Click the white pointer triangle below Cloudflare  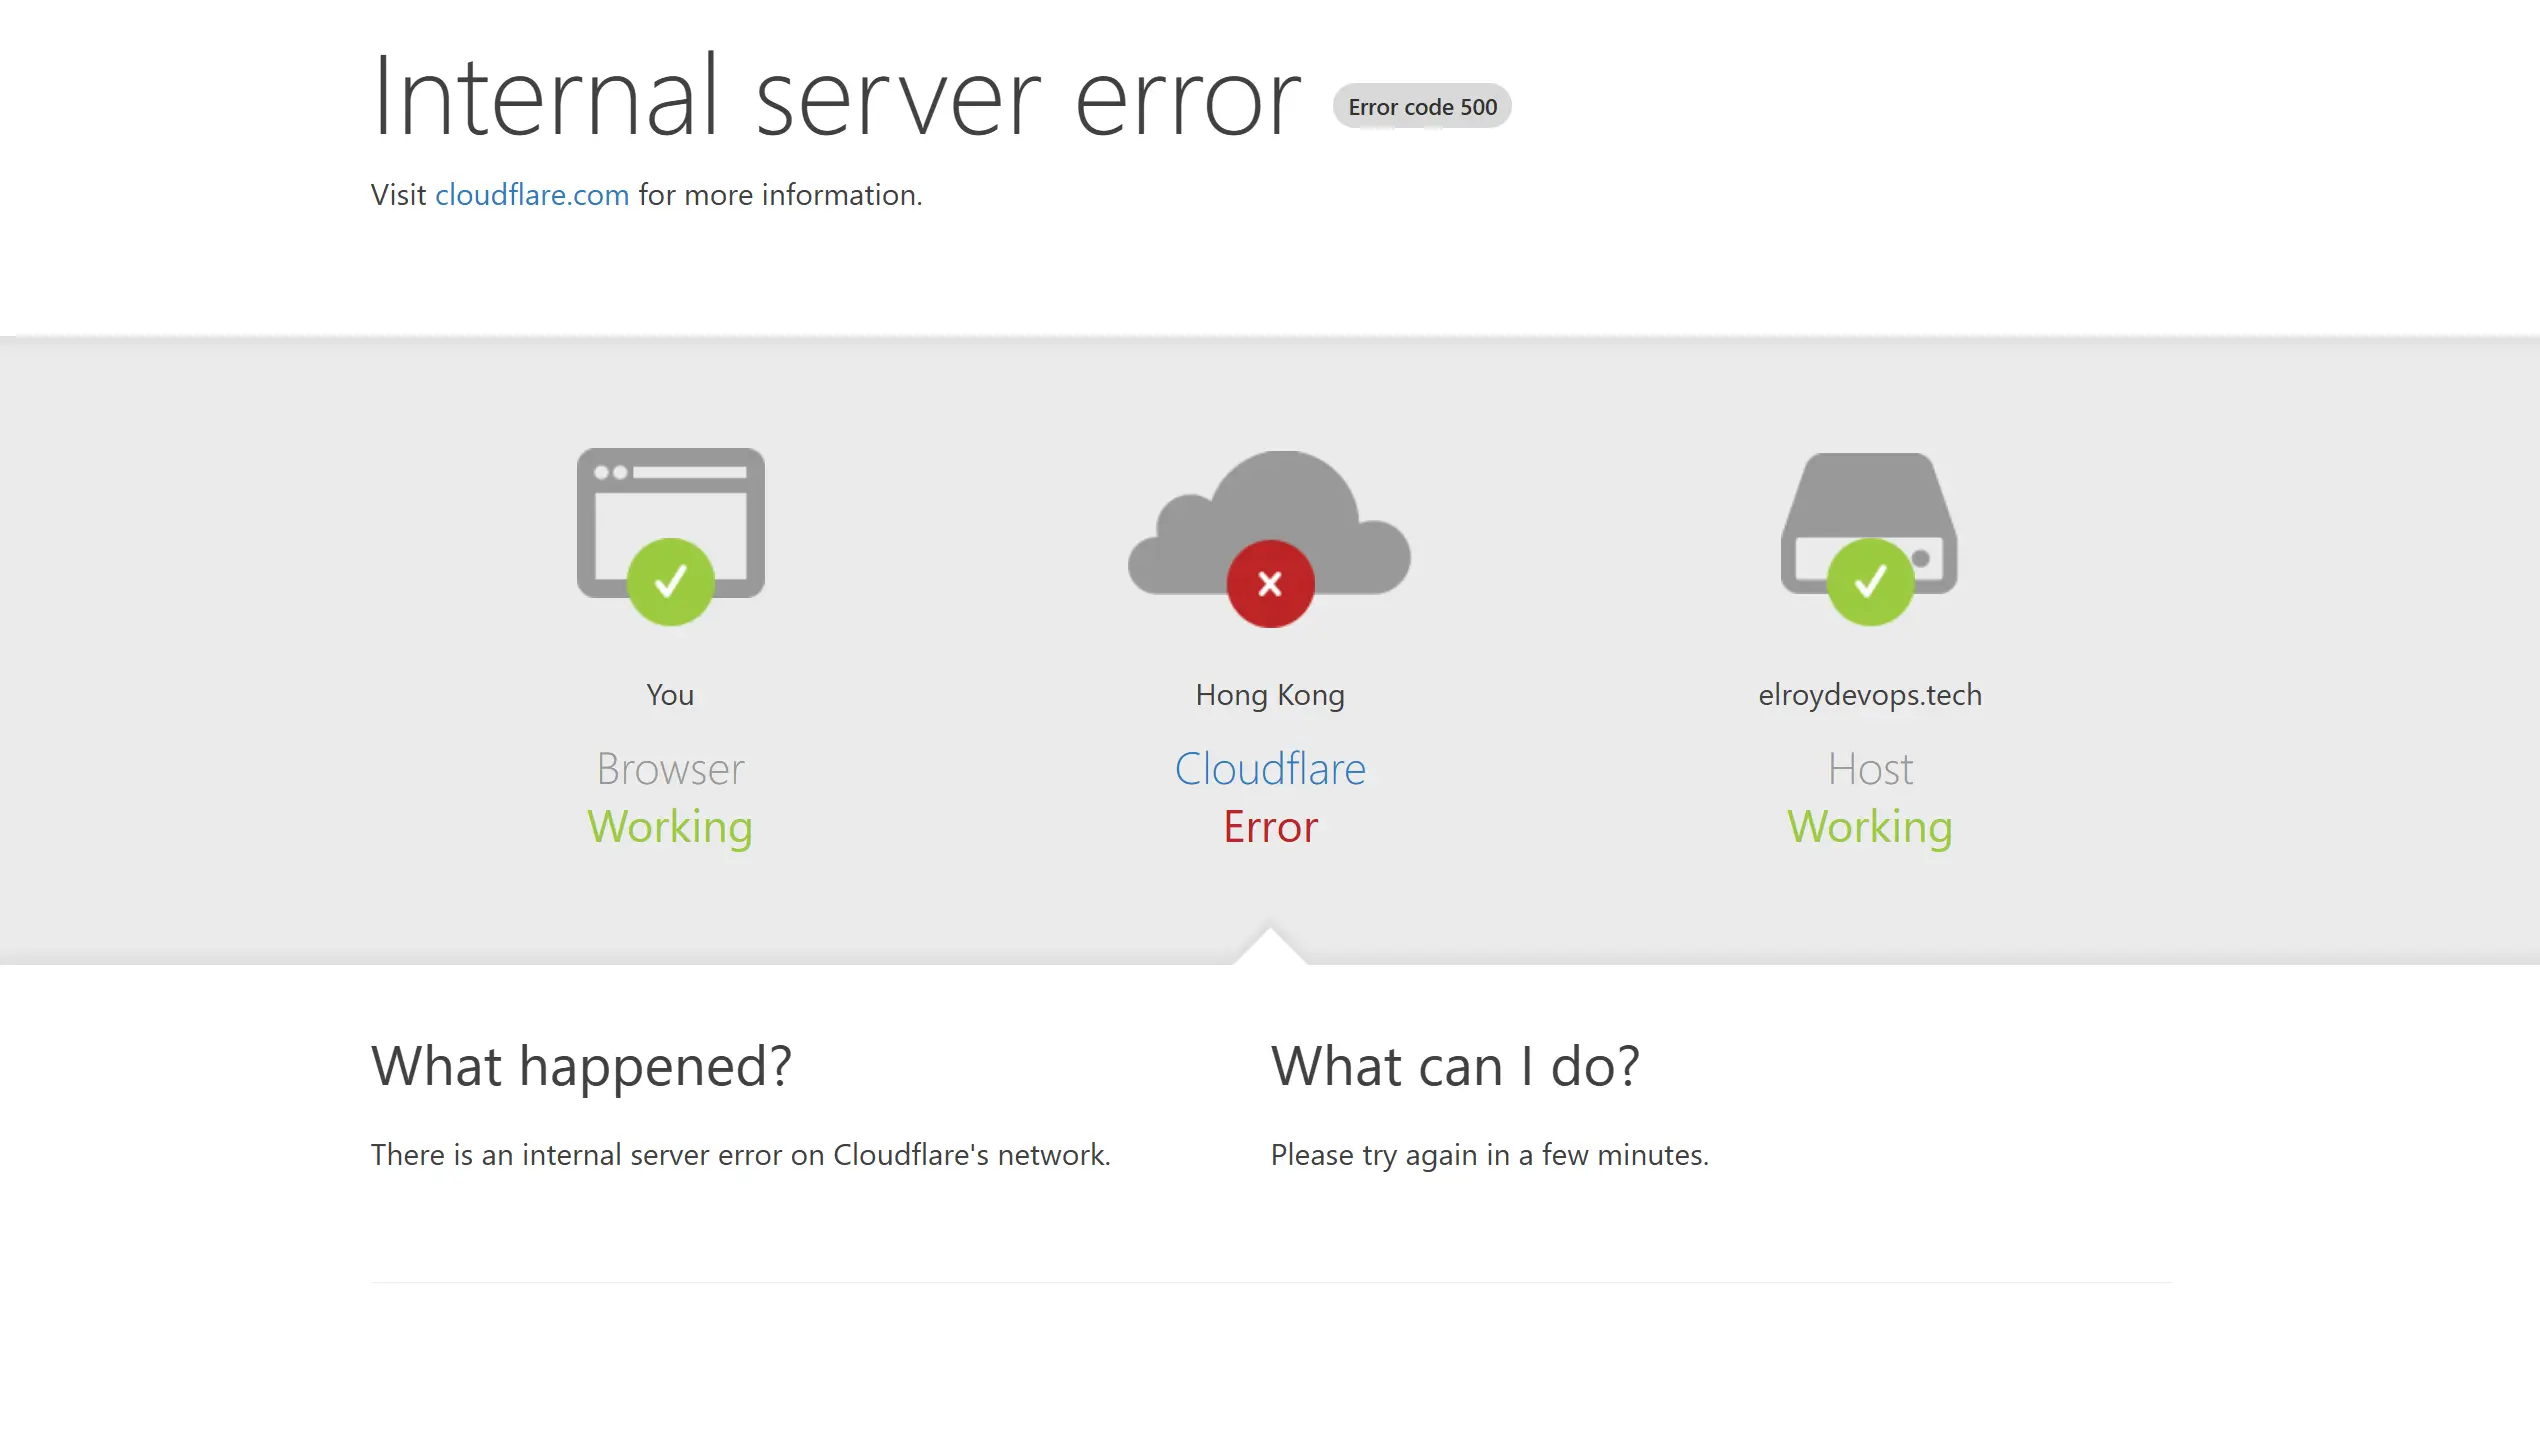pos(1270,948)
